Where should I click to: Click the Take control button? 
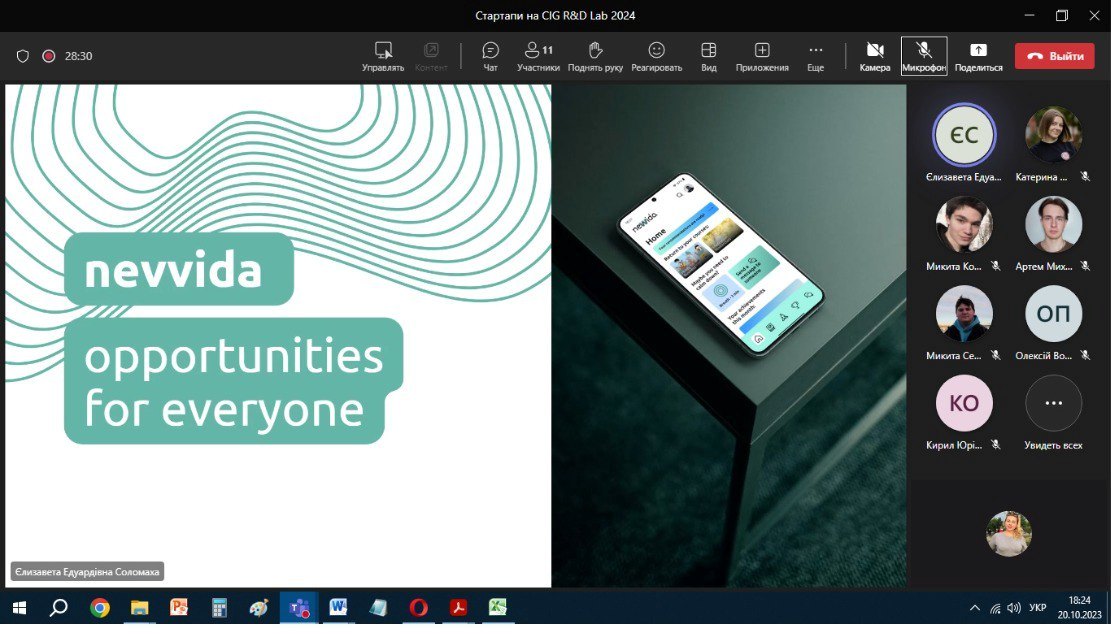(x=383, y=56)
